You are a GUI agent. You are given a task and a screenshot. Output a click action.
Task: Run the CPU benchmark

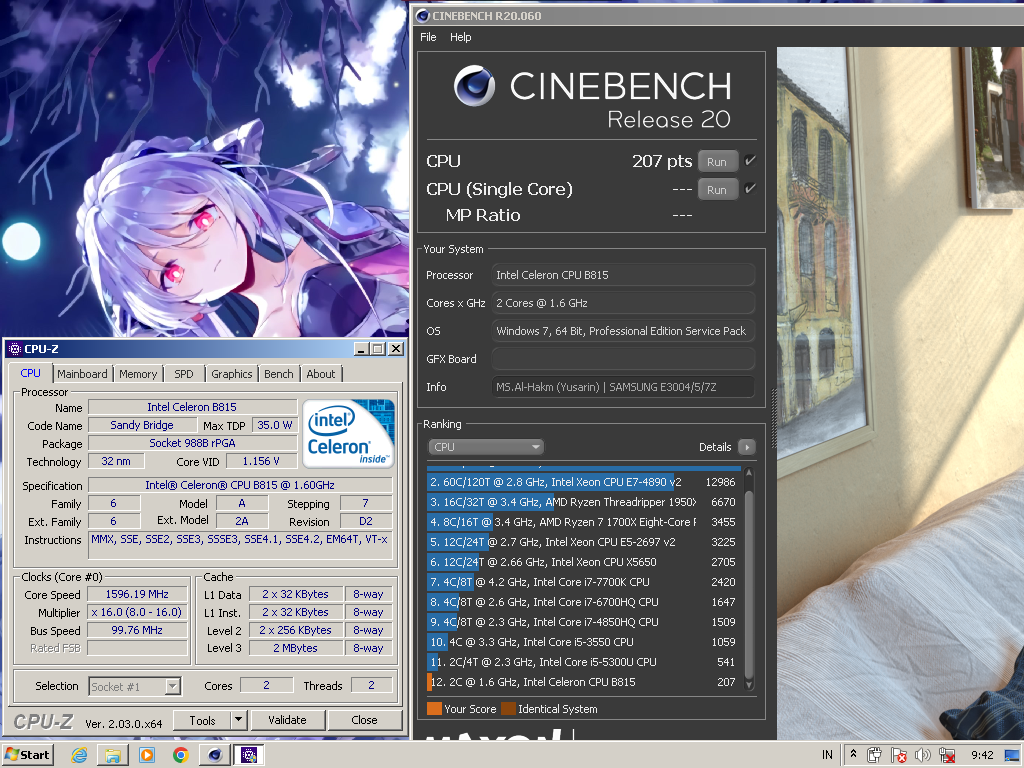point(717,161)
